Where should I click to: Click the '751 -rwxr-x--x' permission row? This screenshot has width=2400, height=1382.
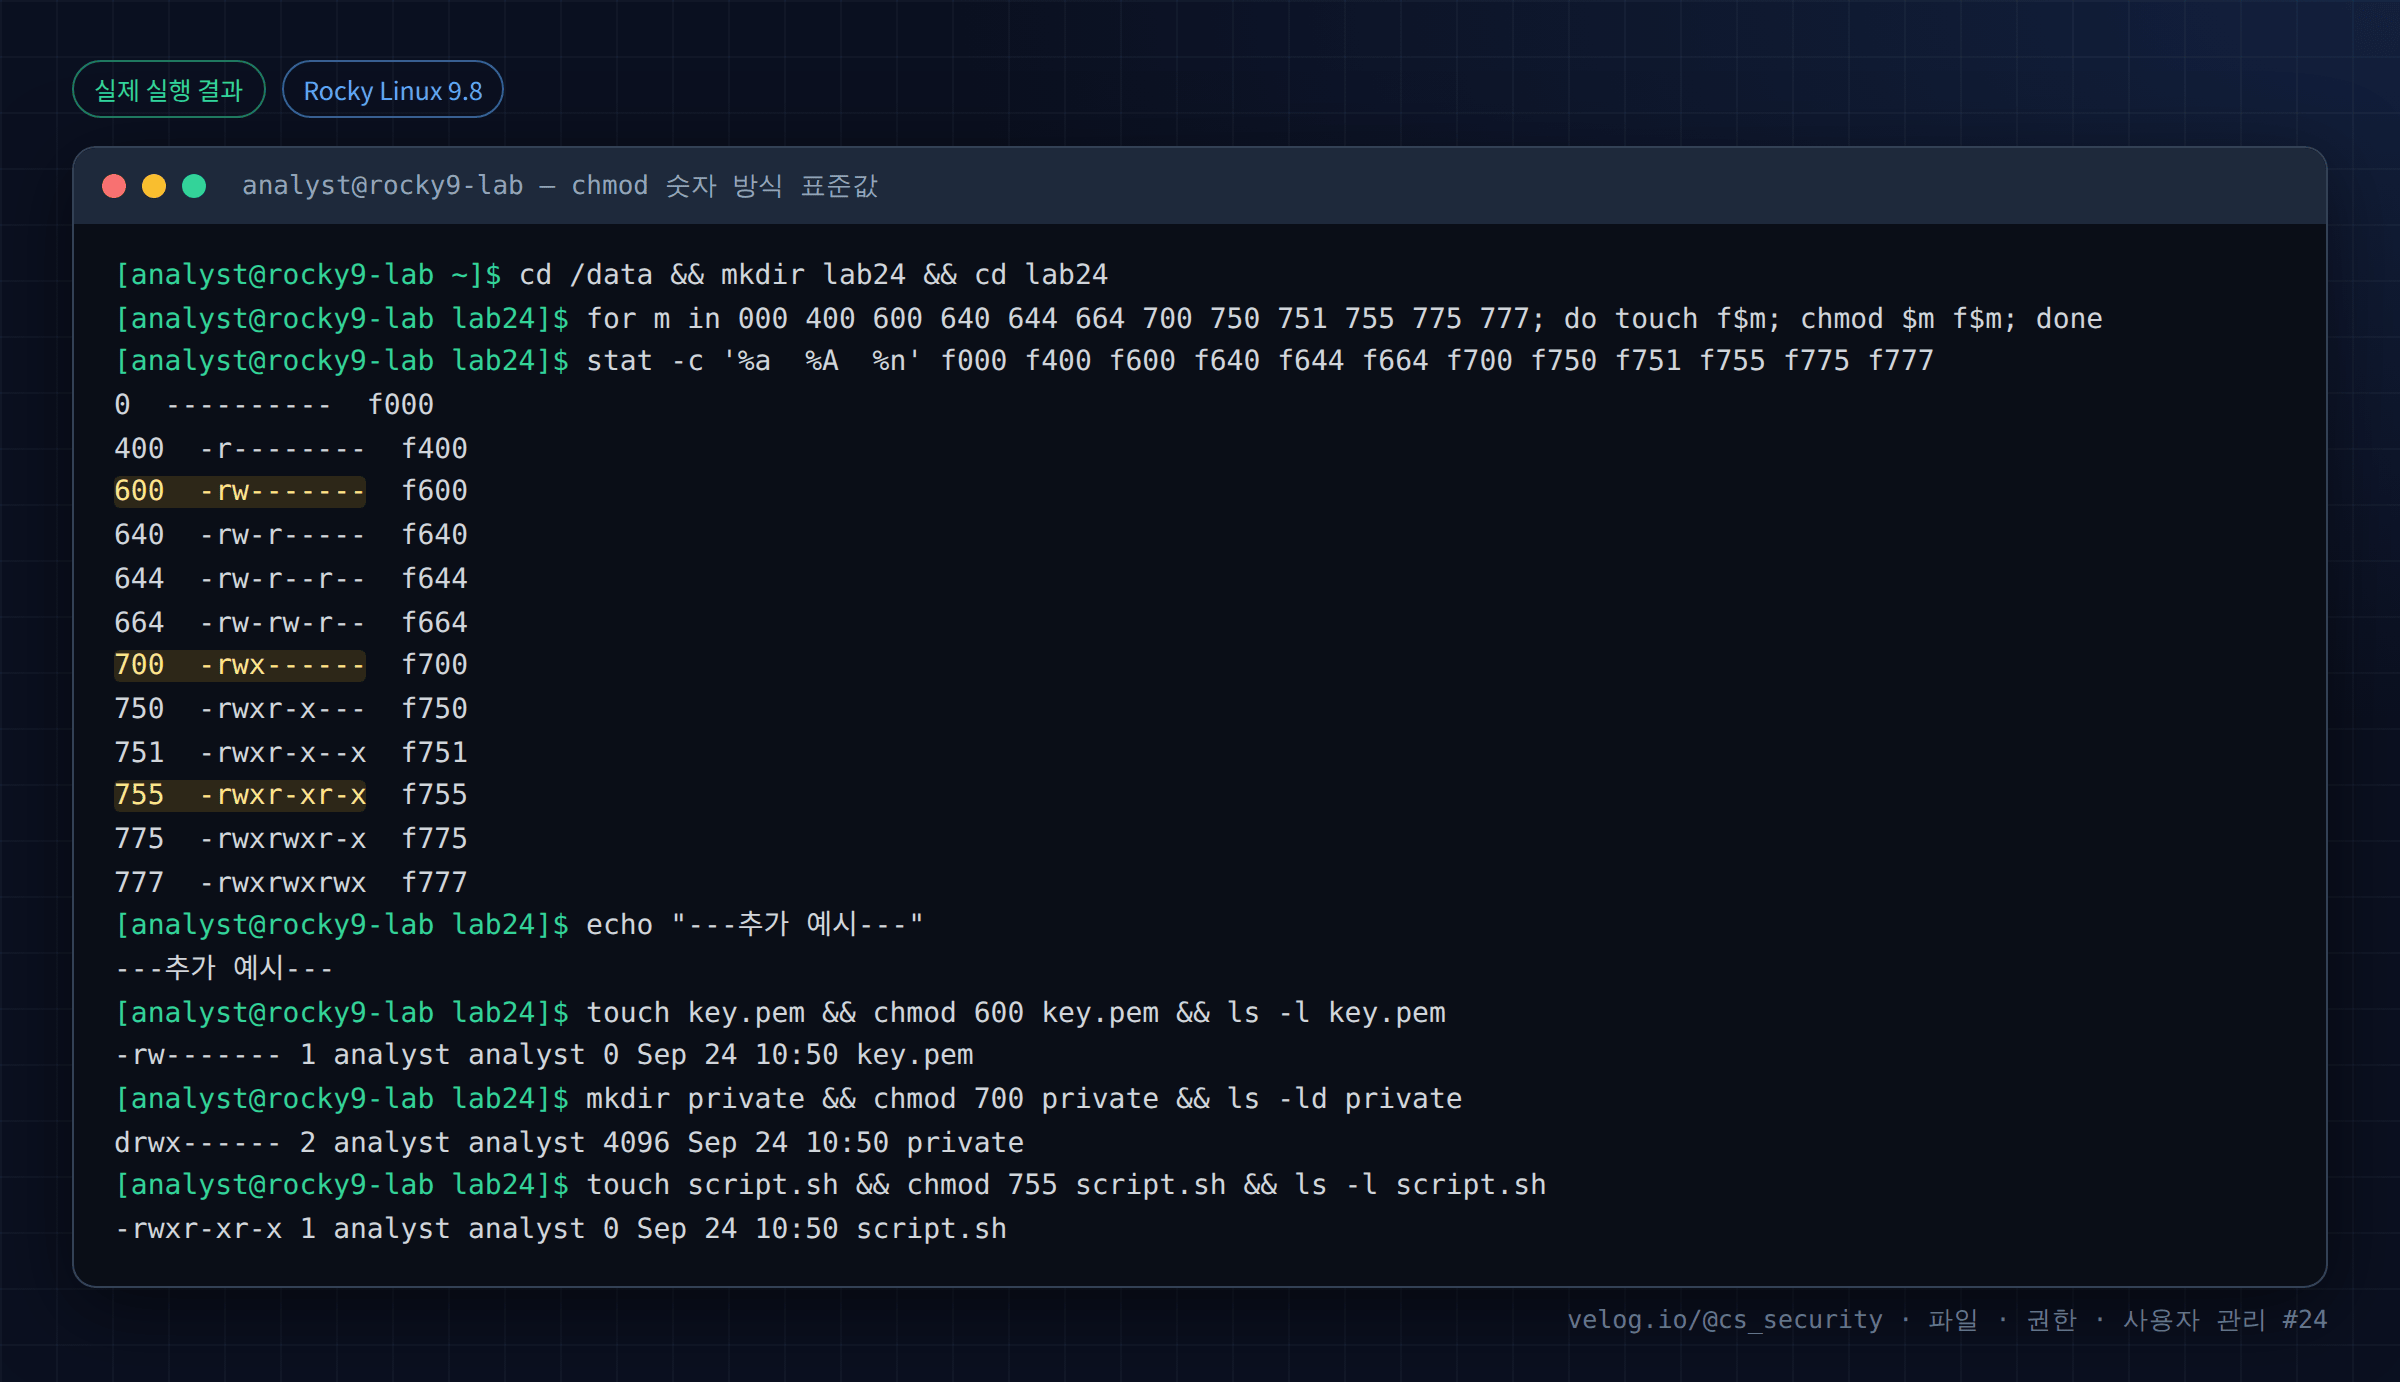(291, 752)
